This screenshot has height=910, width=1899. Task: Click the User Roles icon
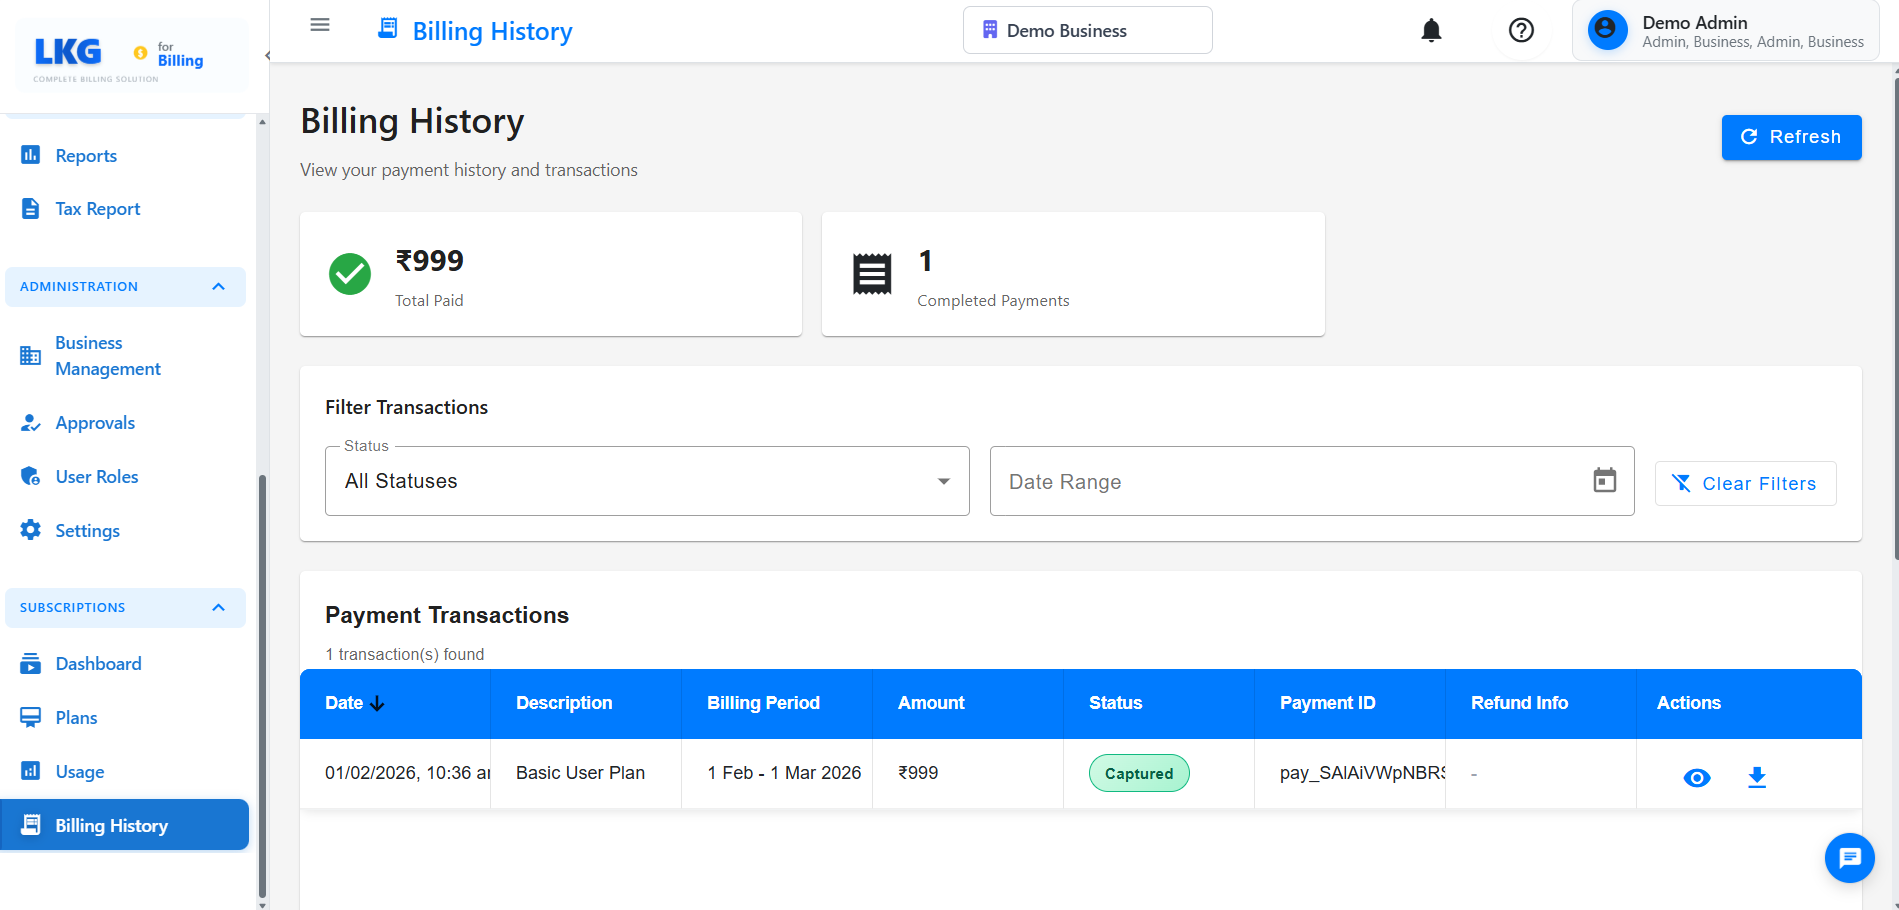30,476
